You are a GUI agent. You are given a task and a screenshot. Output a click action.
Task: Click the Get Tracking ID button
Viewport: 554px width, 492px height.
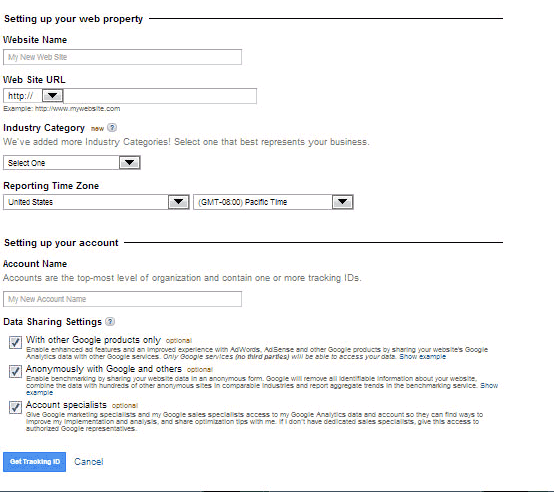click(x=35, y=462)
